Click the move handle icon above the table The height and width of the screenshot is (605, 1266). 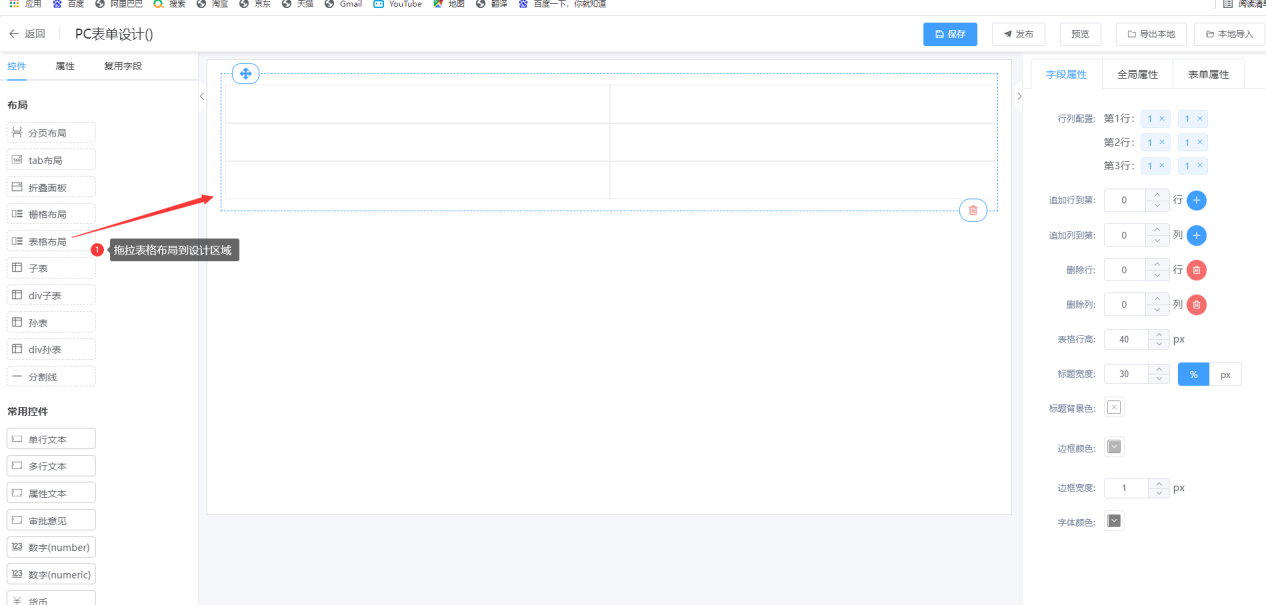pyautogui.click(x=246, y=74)
